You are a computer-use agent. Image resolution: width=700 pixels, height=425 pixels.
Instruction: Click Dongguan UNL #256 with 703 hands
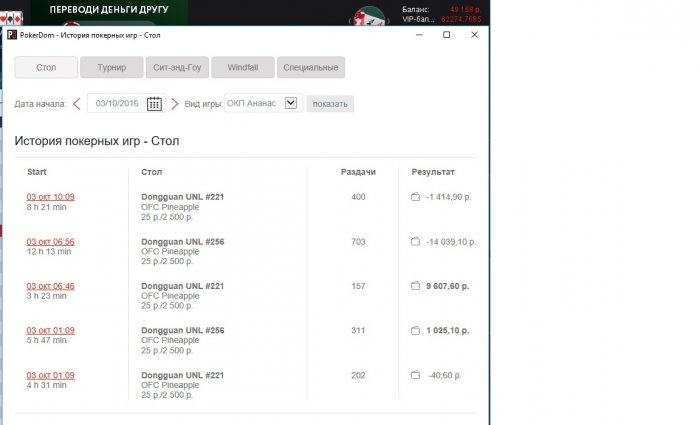pyautogui.click(x=183, y=242)
